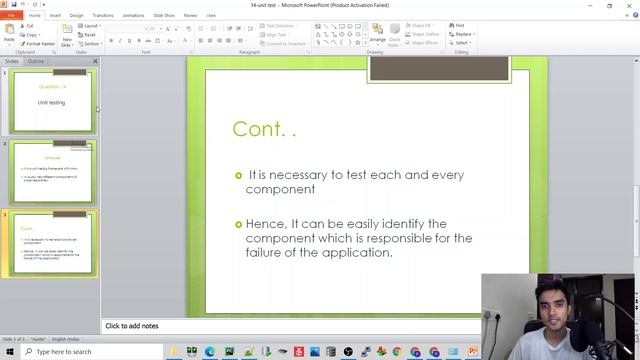Image resolution: width=640 pixels, height=360 pixels.
Task: Switch to the Slide Show tab
Action: point(164,16)
